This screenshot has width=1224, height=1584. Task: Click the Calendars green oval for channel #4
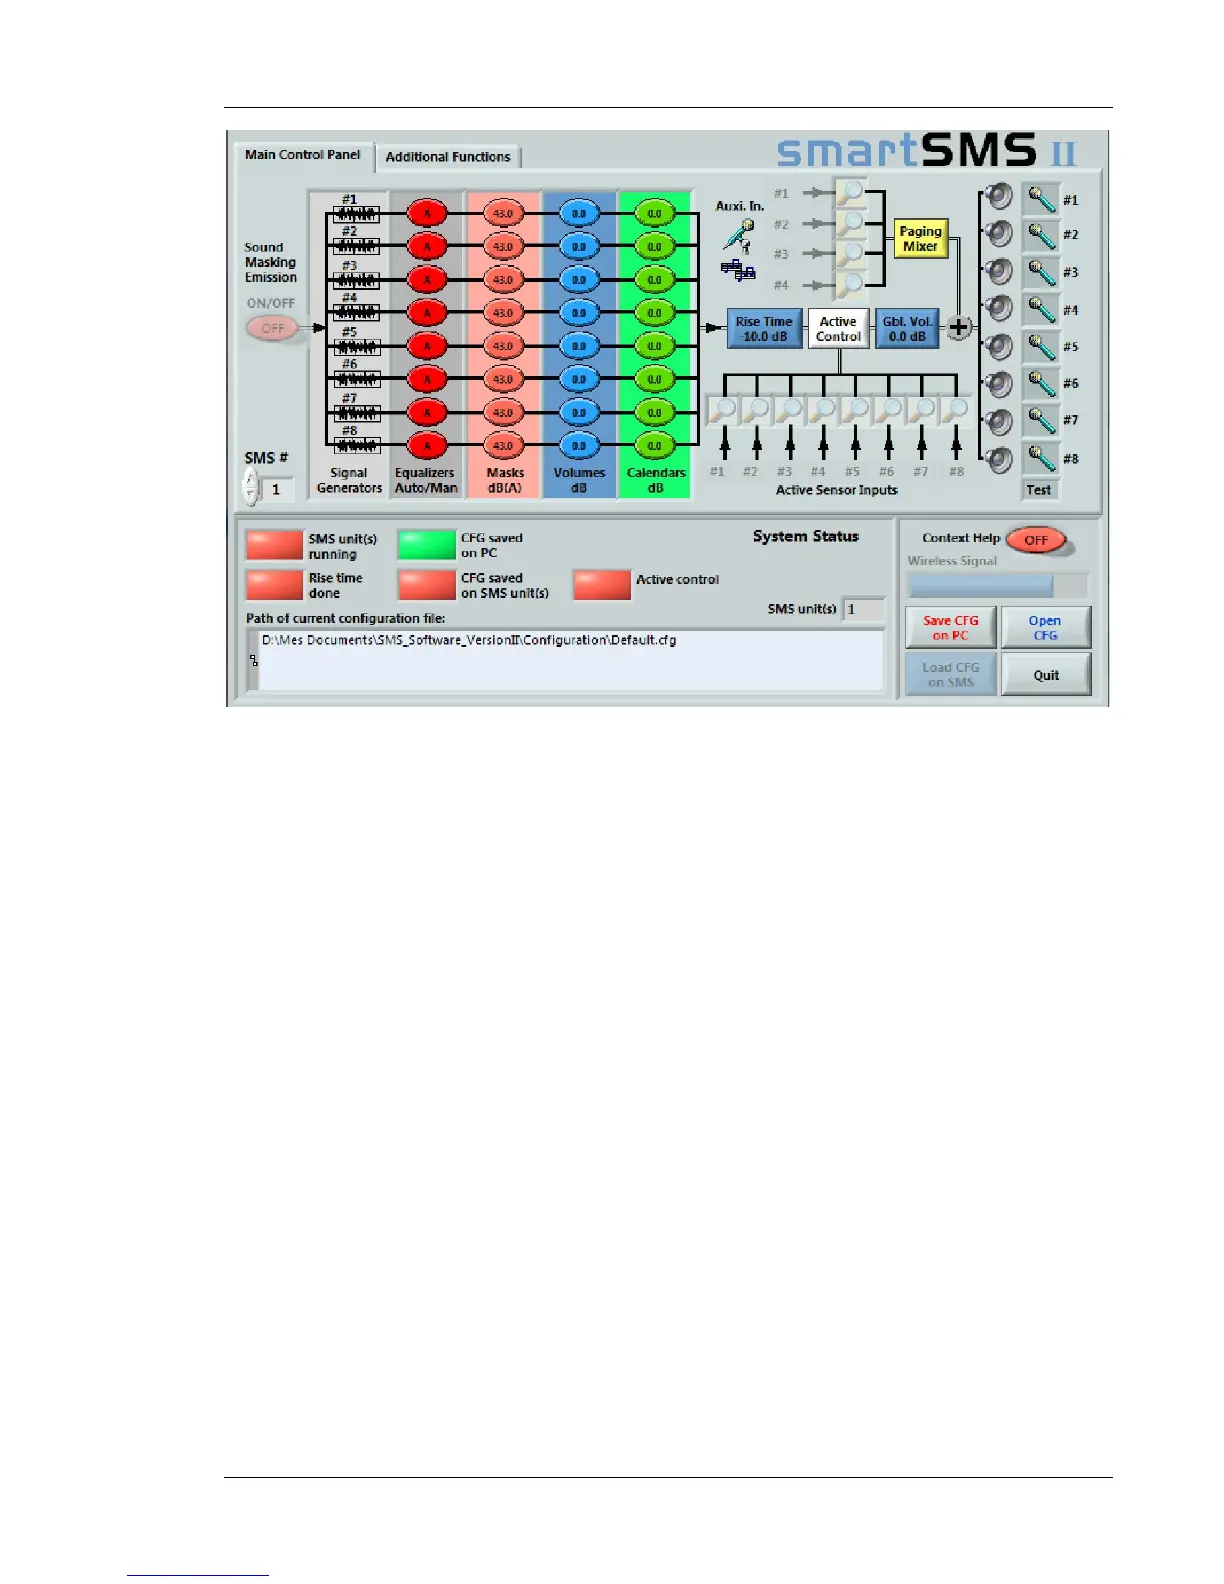pyautogui.click(x=655, y=313)
